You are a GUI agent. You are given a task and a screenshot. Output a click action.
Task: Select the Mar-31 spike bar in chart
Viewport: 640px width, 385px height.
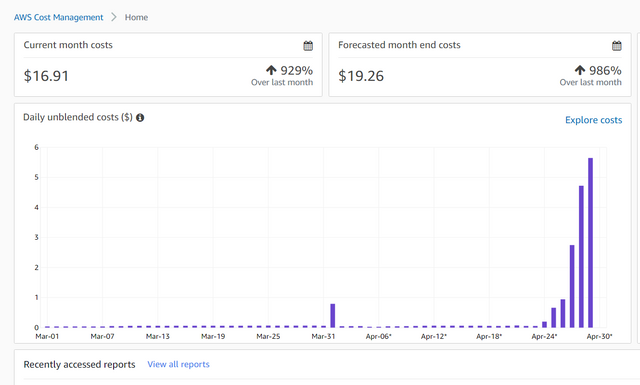coord(333,316)
